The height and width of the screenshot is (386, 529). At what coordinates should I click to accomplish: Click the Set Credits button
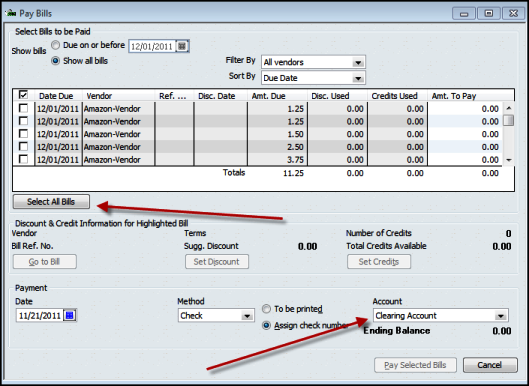(379, 262)
